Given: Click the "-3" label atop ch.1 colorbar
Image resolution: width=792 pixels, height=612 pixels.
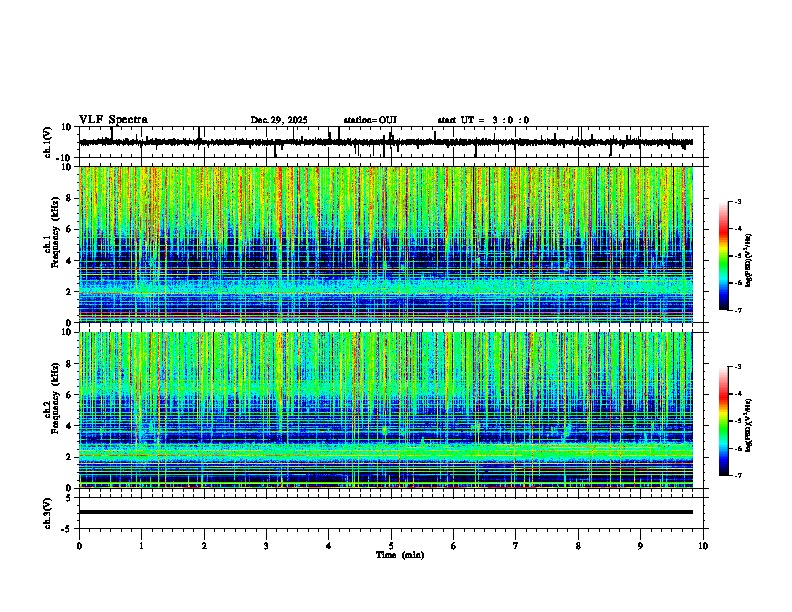Looking at the screenshot, I should [738, 202].
